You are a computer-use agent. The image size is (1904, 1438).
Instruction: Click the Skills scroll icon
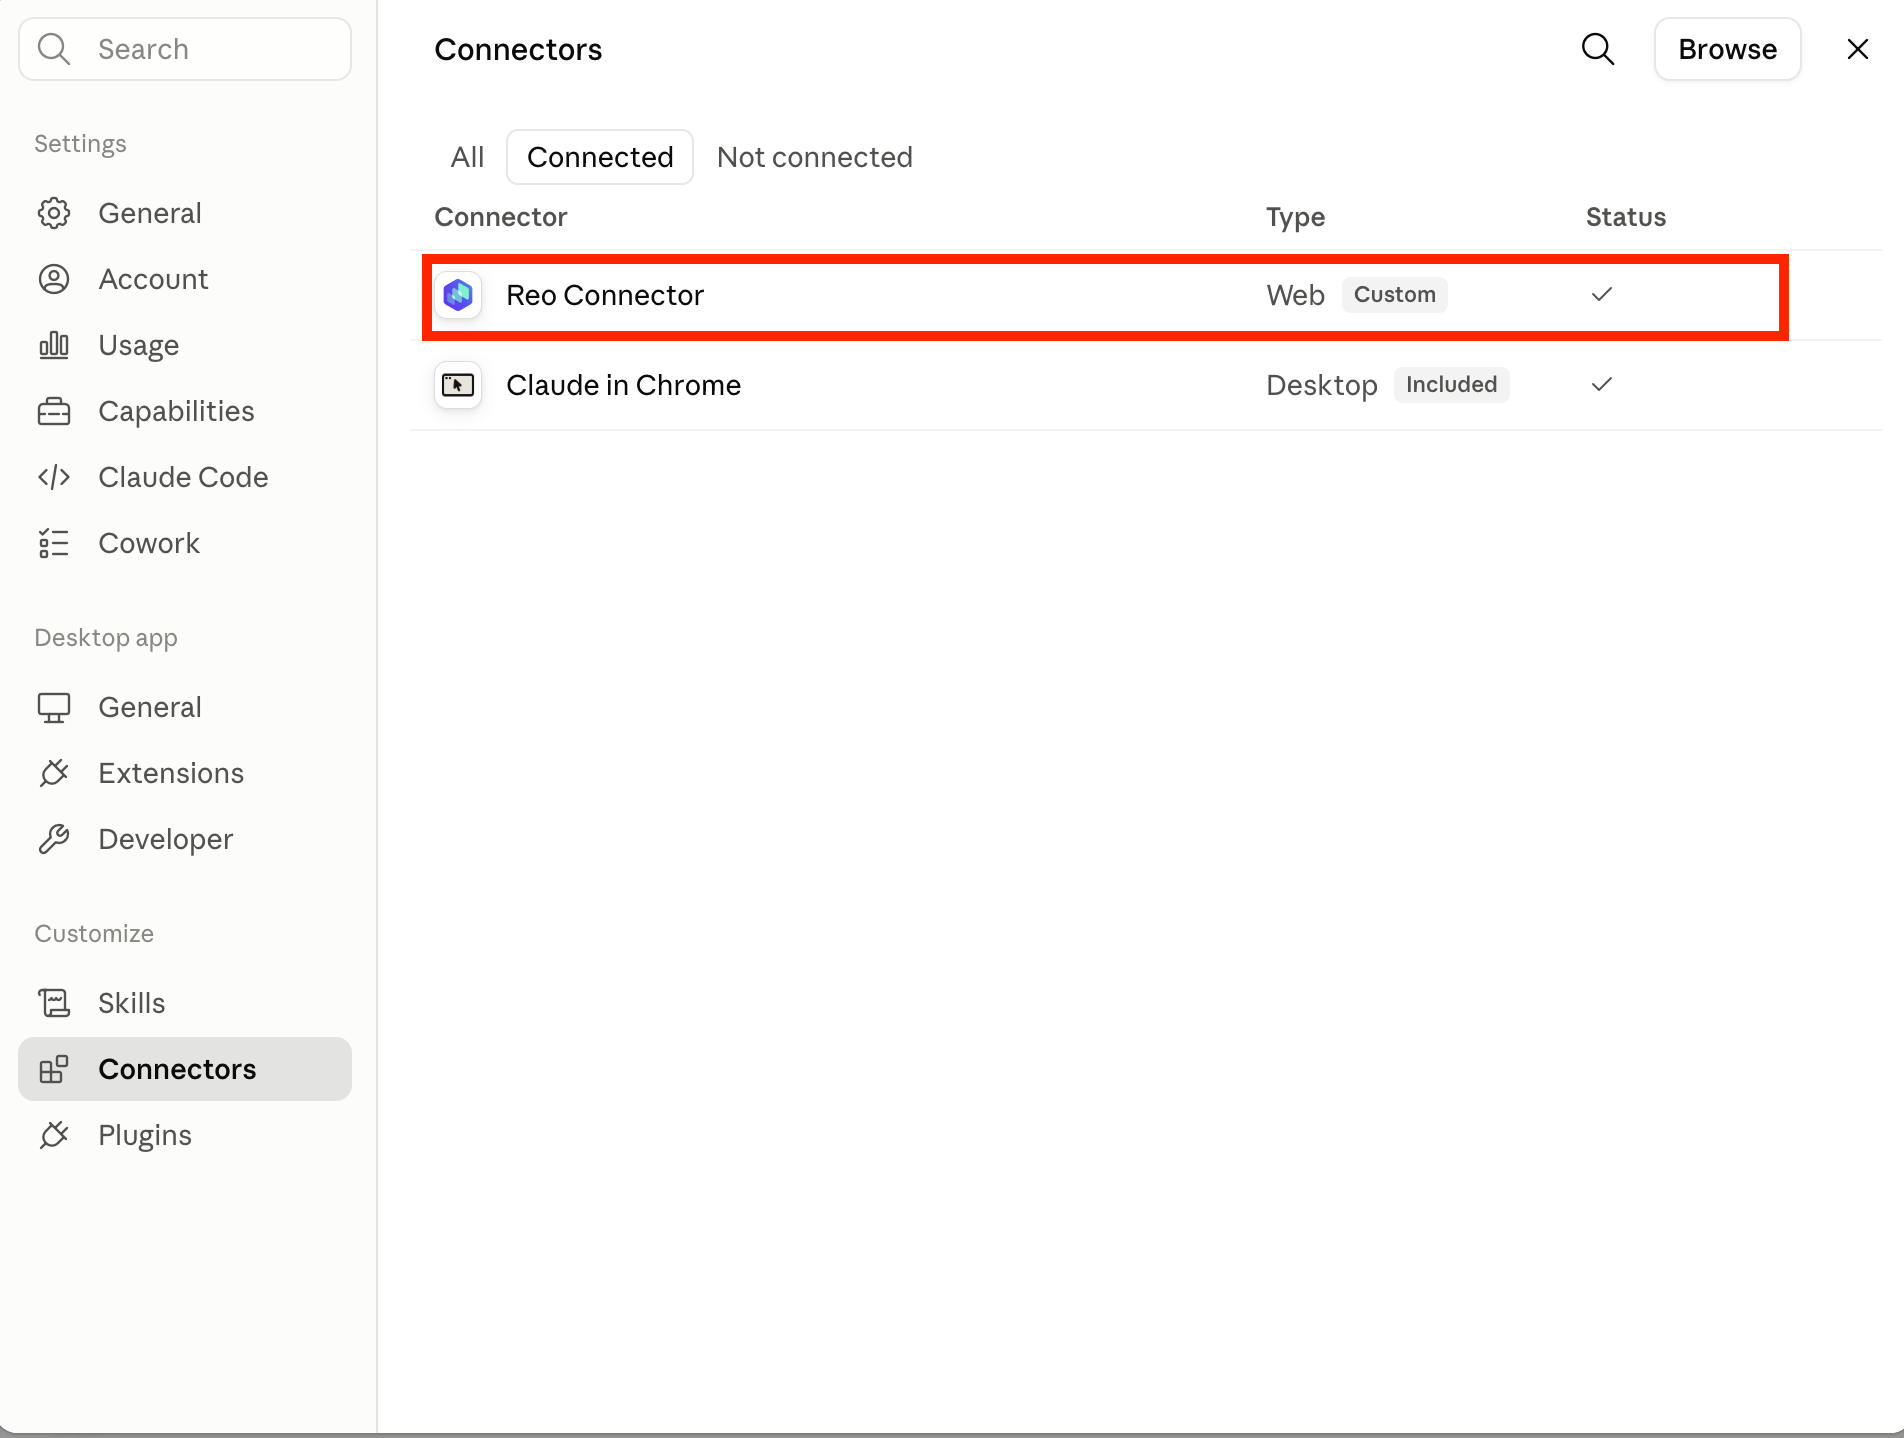coord(54,1003)
